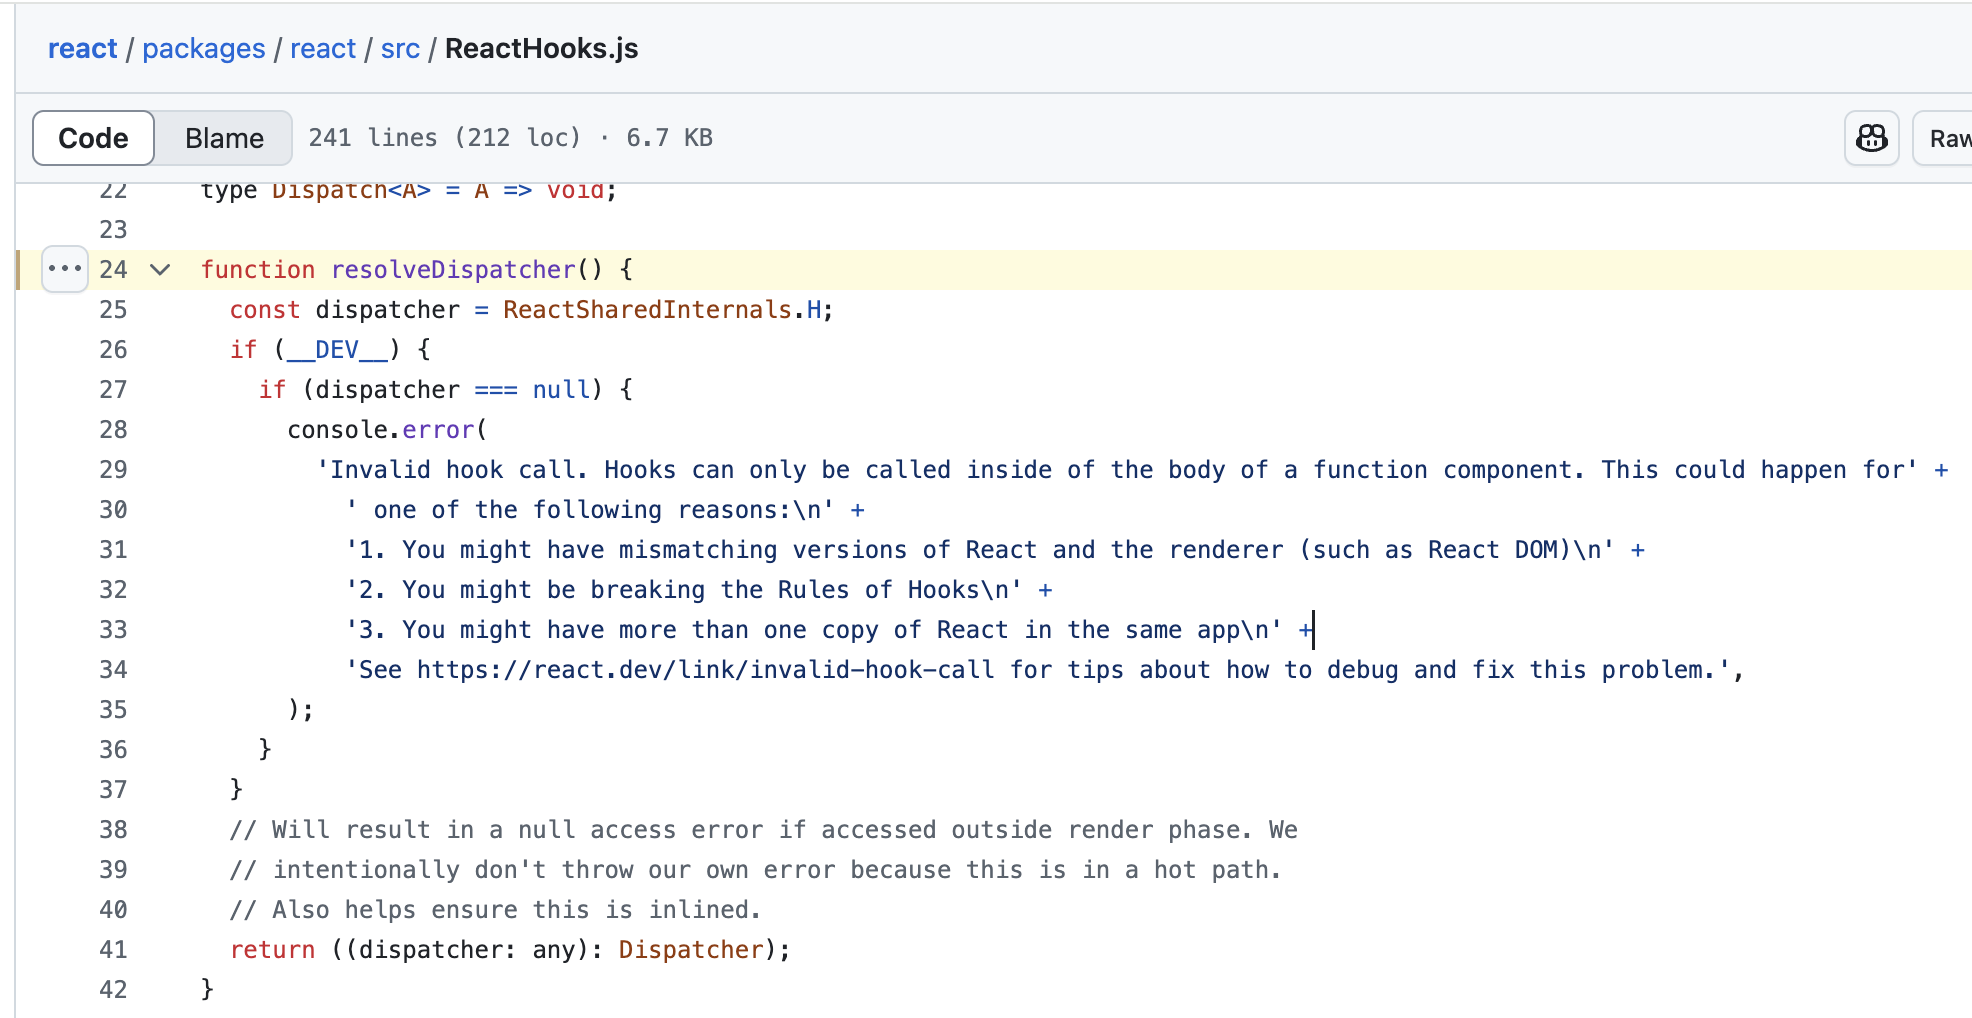Click the ReactHooks.js file name heading
Screen dimensions: 1972x1018
(x=541, y=49)
